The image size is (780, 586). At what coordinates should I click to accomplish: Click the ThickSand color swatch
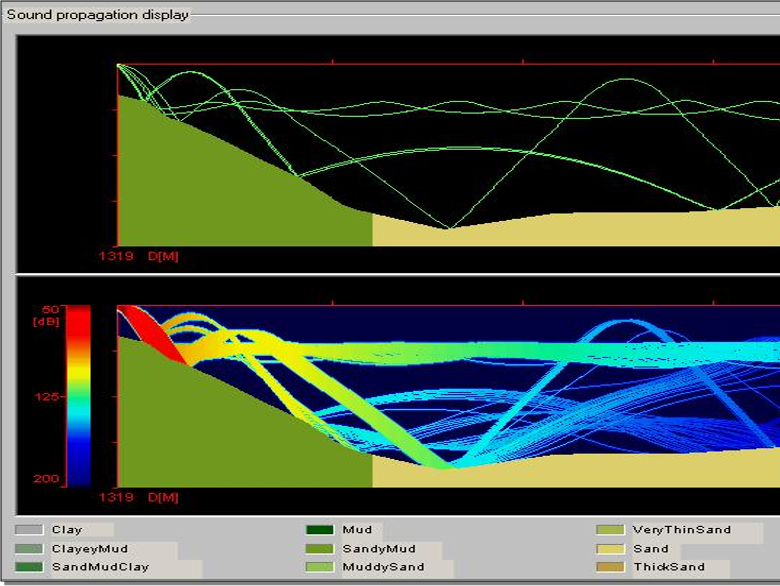(x=610, y=567)
